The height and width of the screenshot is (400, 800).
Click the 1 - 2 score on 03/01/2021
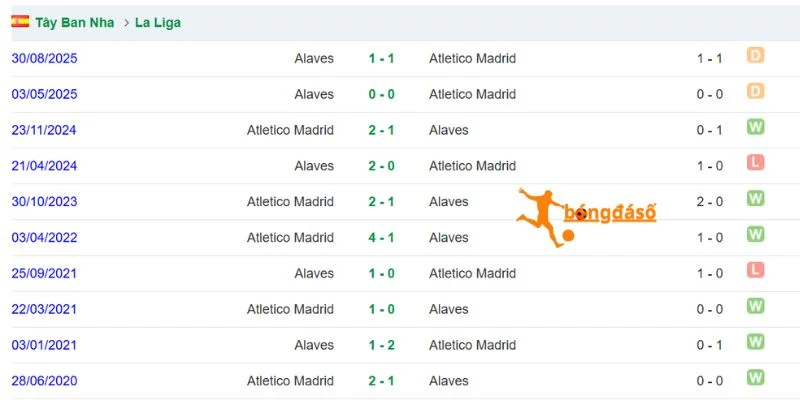pyautogui.click(x=382, y=345)
